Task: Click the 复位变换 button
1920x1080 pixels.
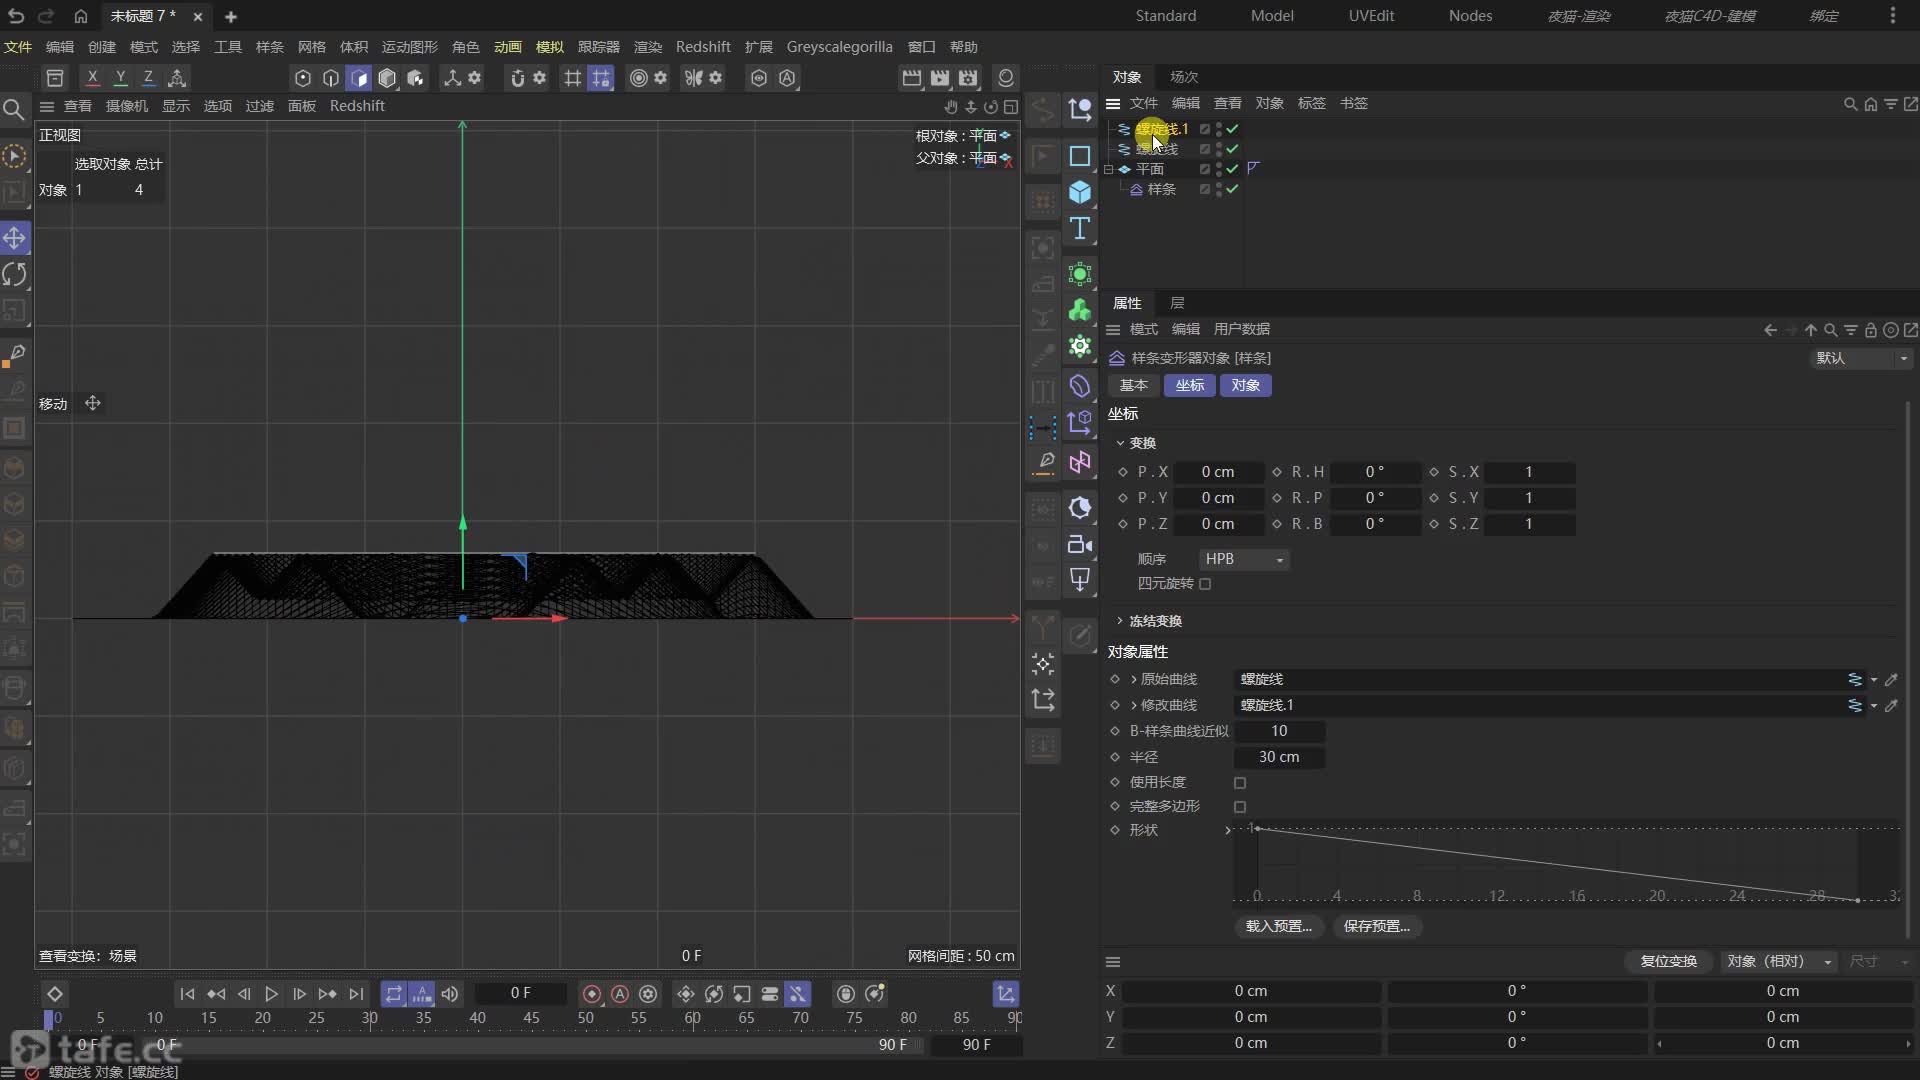Action: pyautogui.click(x=1669, y=961)
